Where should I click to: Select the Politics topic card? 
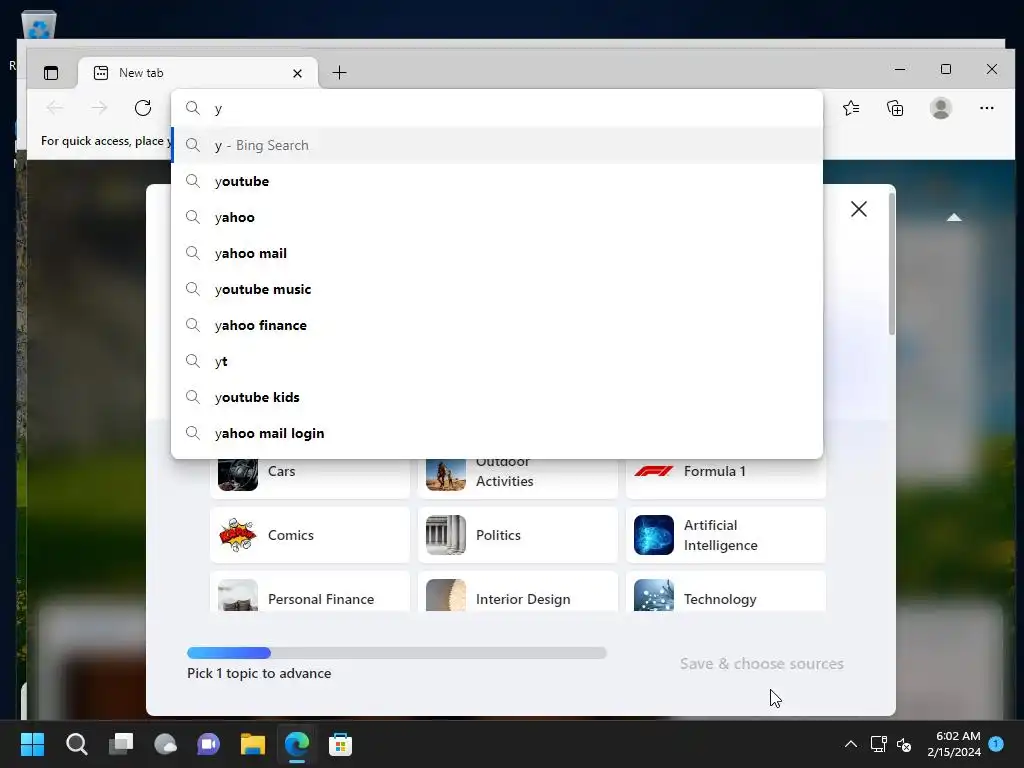click(517, 535)
